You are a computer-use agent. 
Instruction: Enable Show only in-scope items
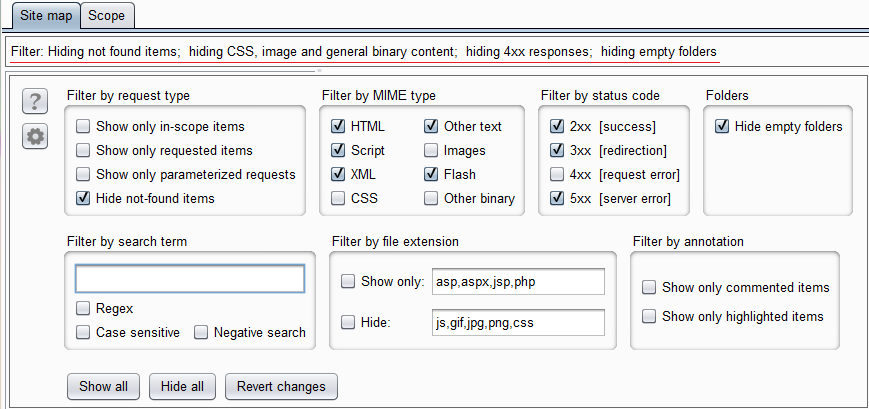[84, 127]
